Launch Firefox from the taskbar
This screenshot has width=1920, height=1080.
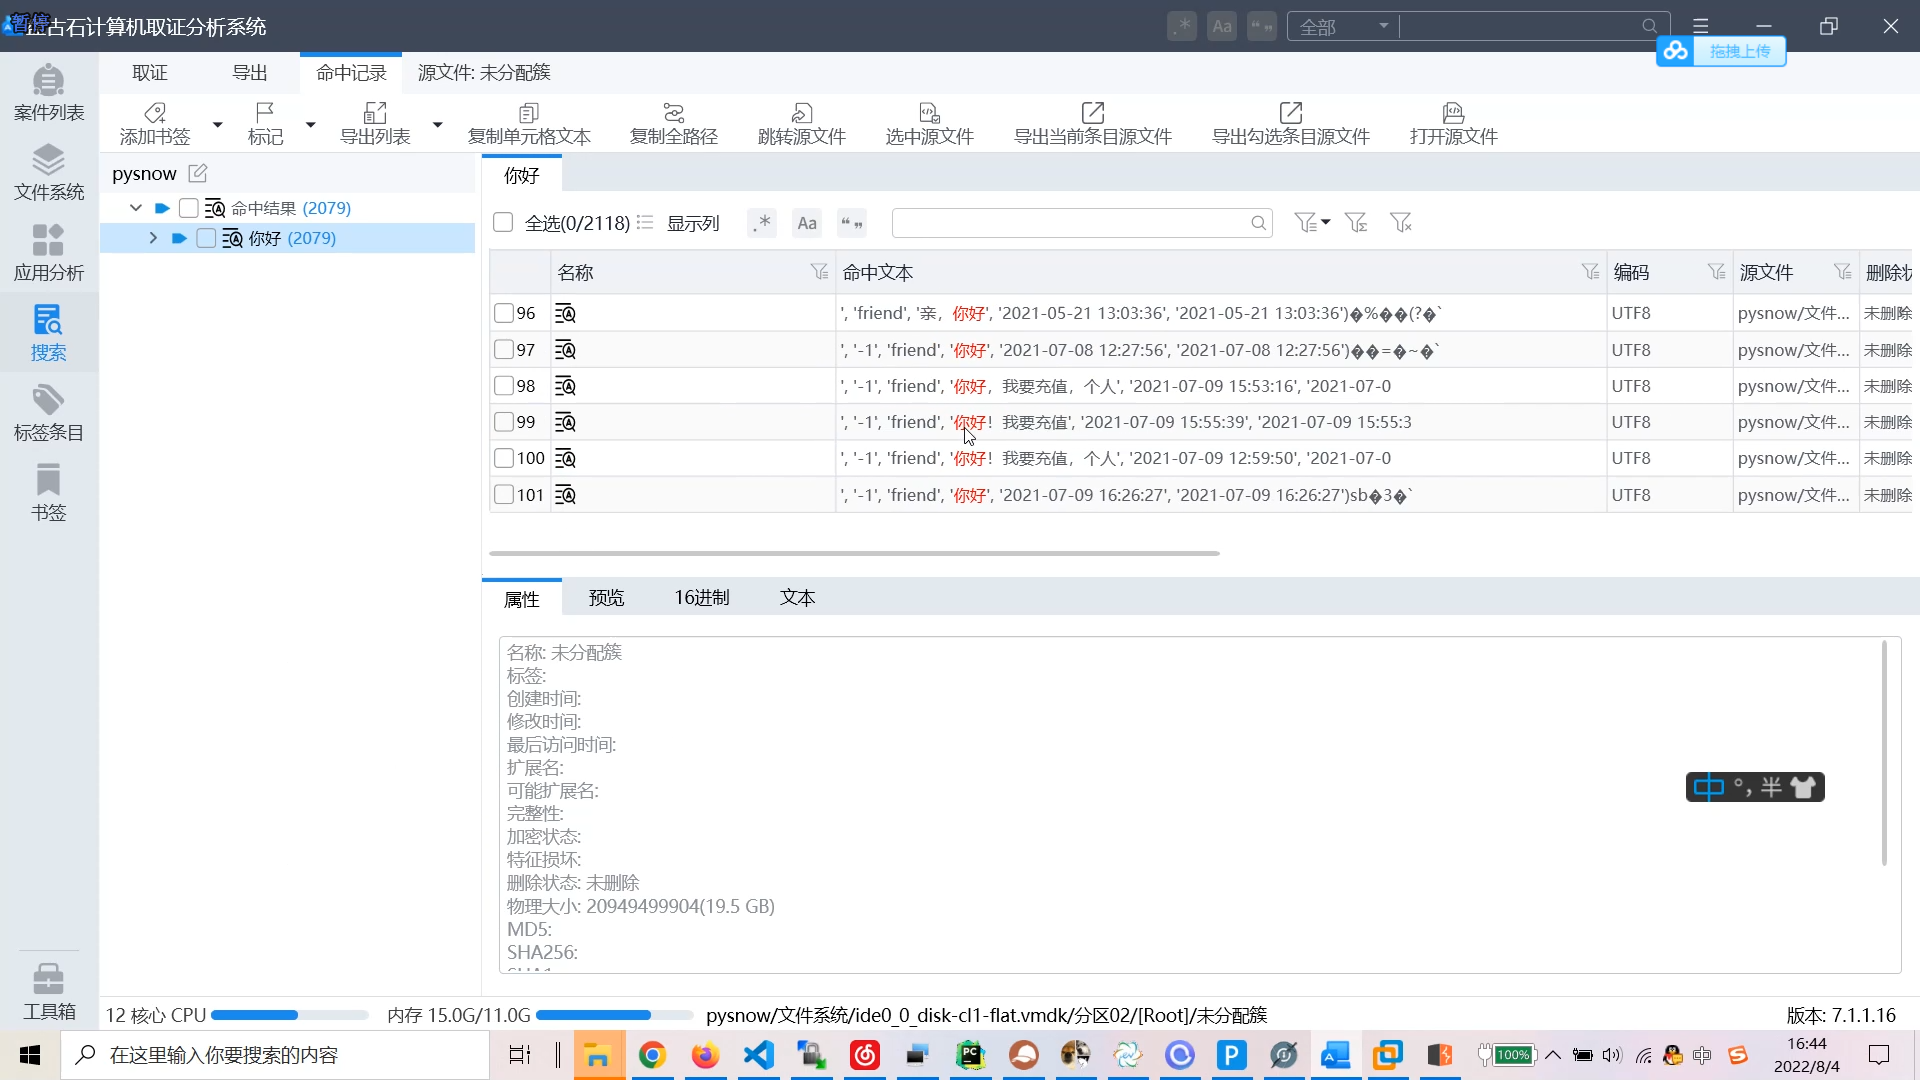click(x=706, y=1055)
